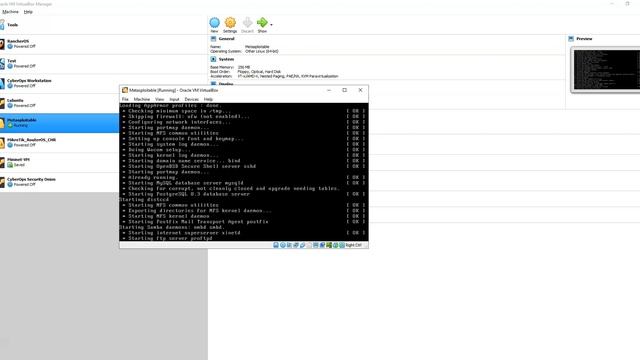Image resolution: width=640 pixels, height=360 pixels.
Task: Select the RancherOS virtual machine
Action: (x=104, y=44)
